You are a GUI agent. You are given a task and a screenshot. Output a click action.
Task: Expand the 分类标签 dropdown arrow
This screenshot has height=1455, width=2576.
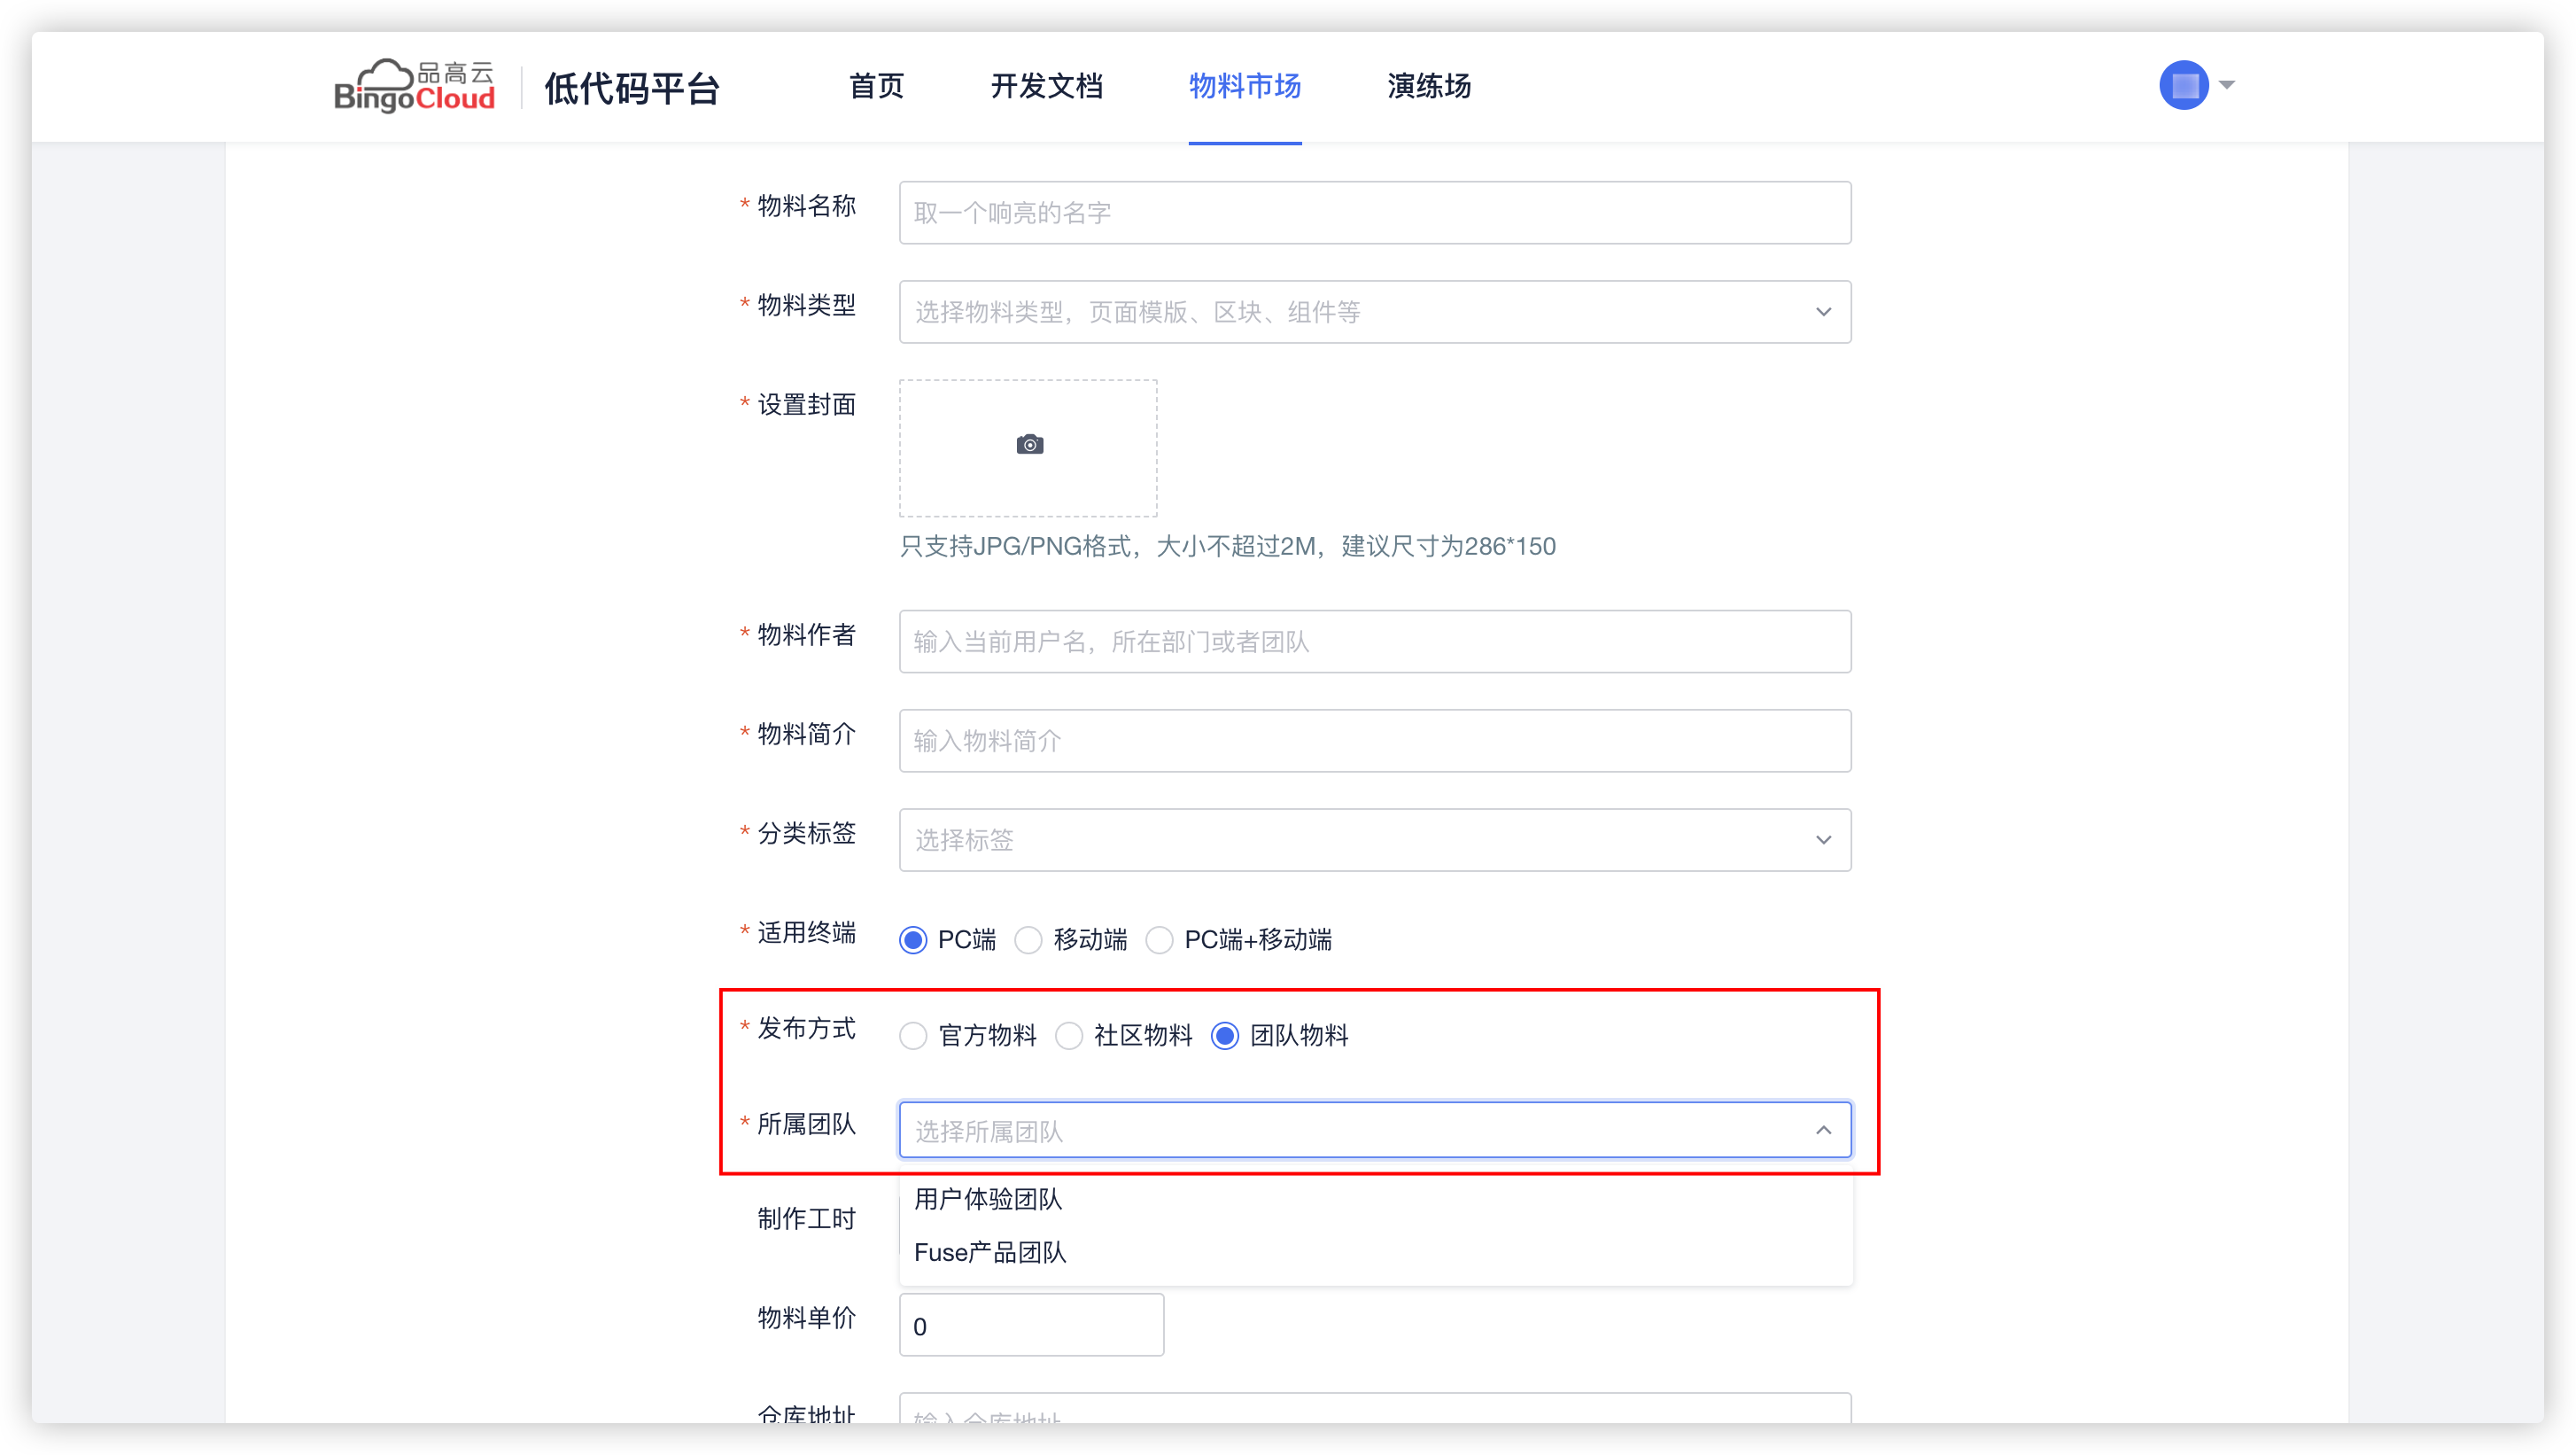click(1823, 840)
